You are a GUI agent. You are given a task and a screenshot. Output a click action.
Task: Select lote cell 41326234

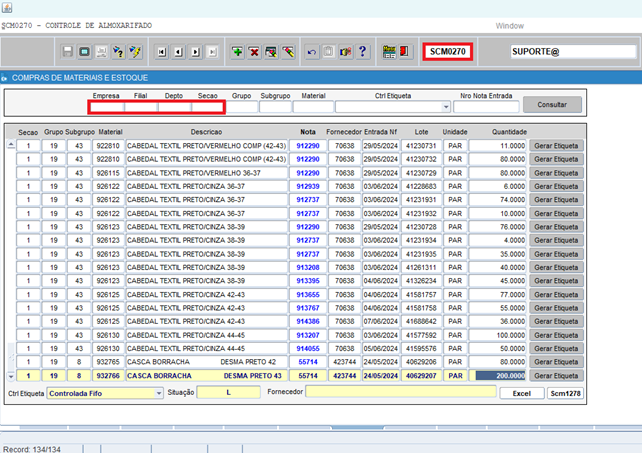(x=421, y=281)
